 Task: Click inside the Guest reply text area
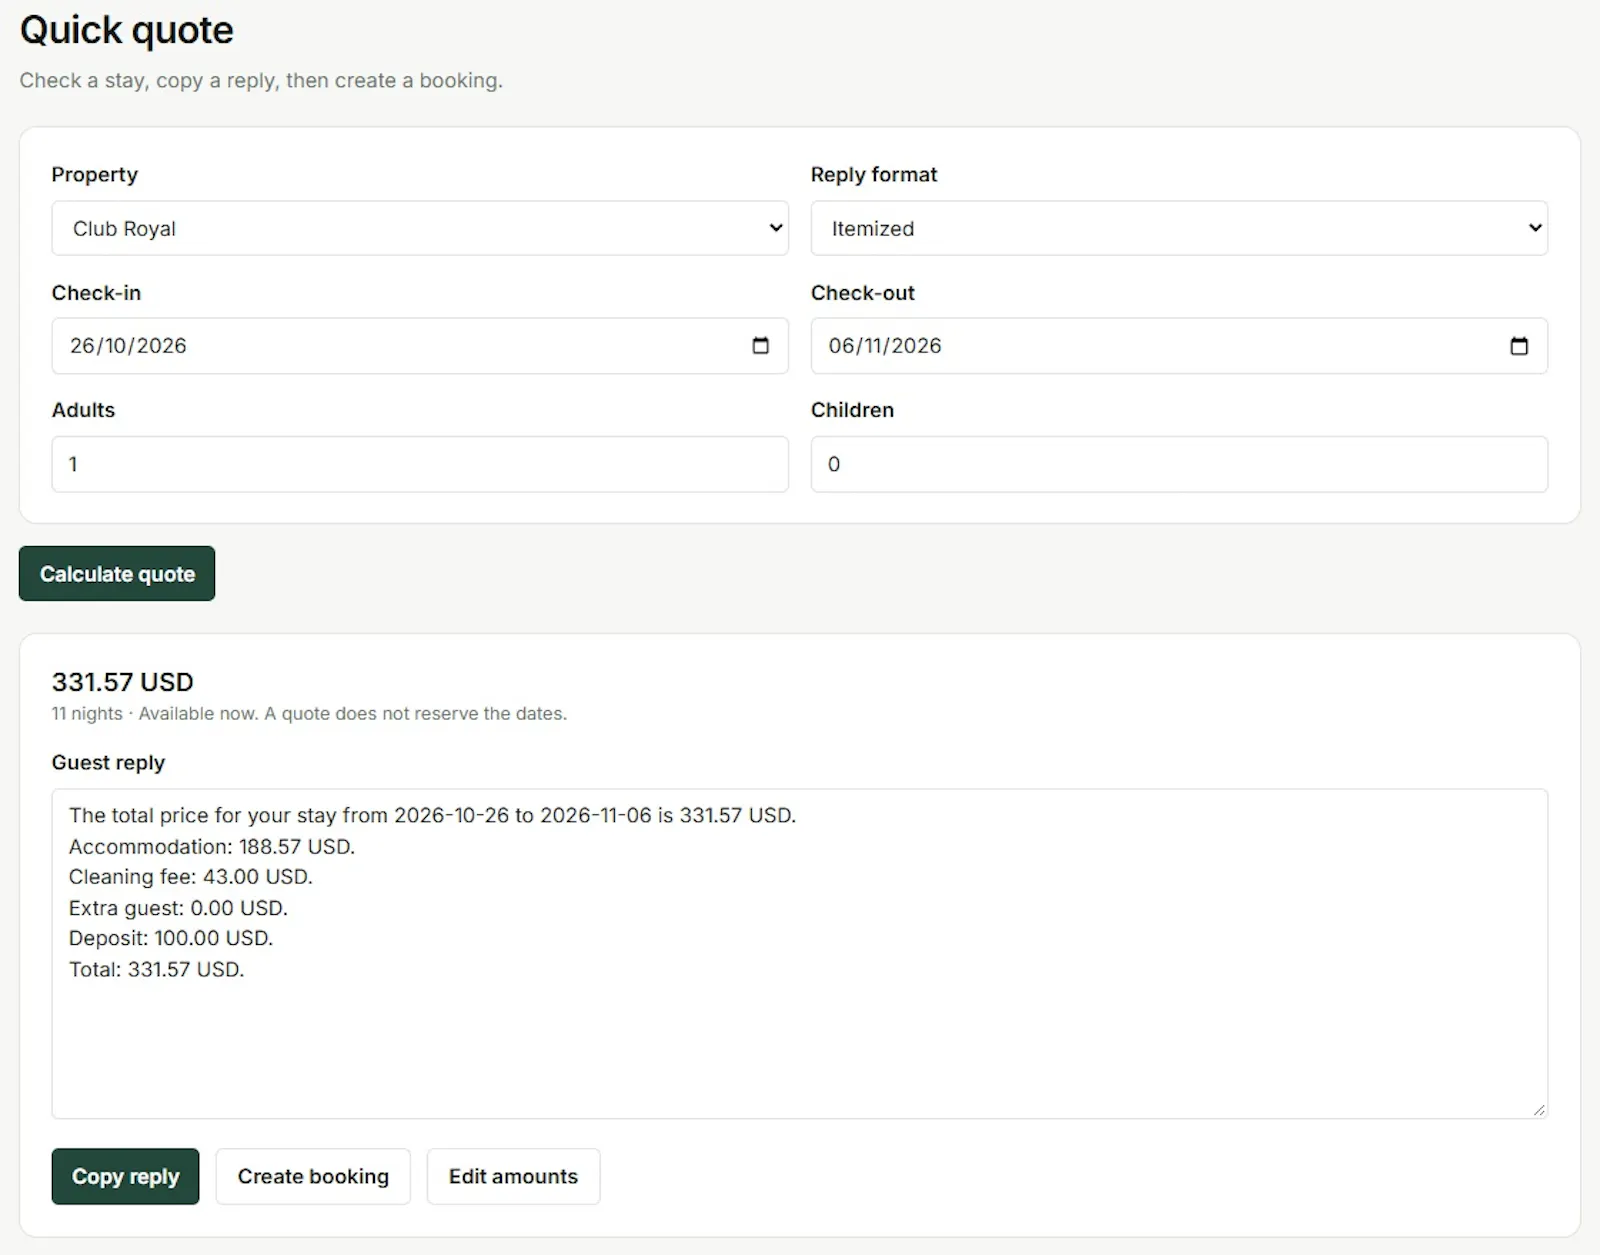coord(799,953)
